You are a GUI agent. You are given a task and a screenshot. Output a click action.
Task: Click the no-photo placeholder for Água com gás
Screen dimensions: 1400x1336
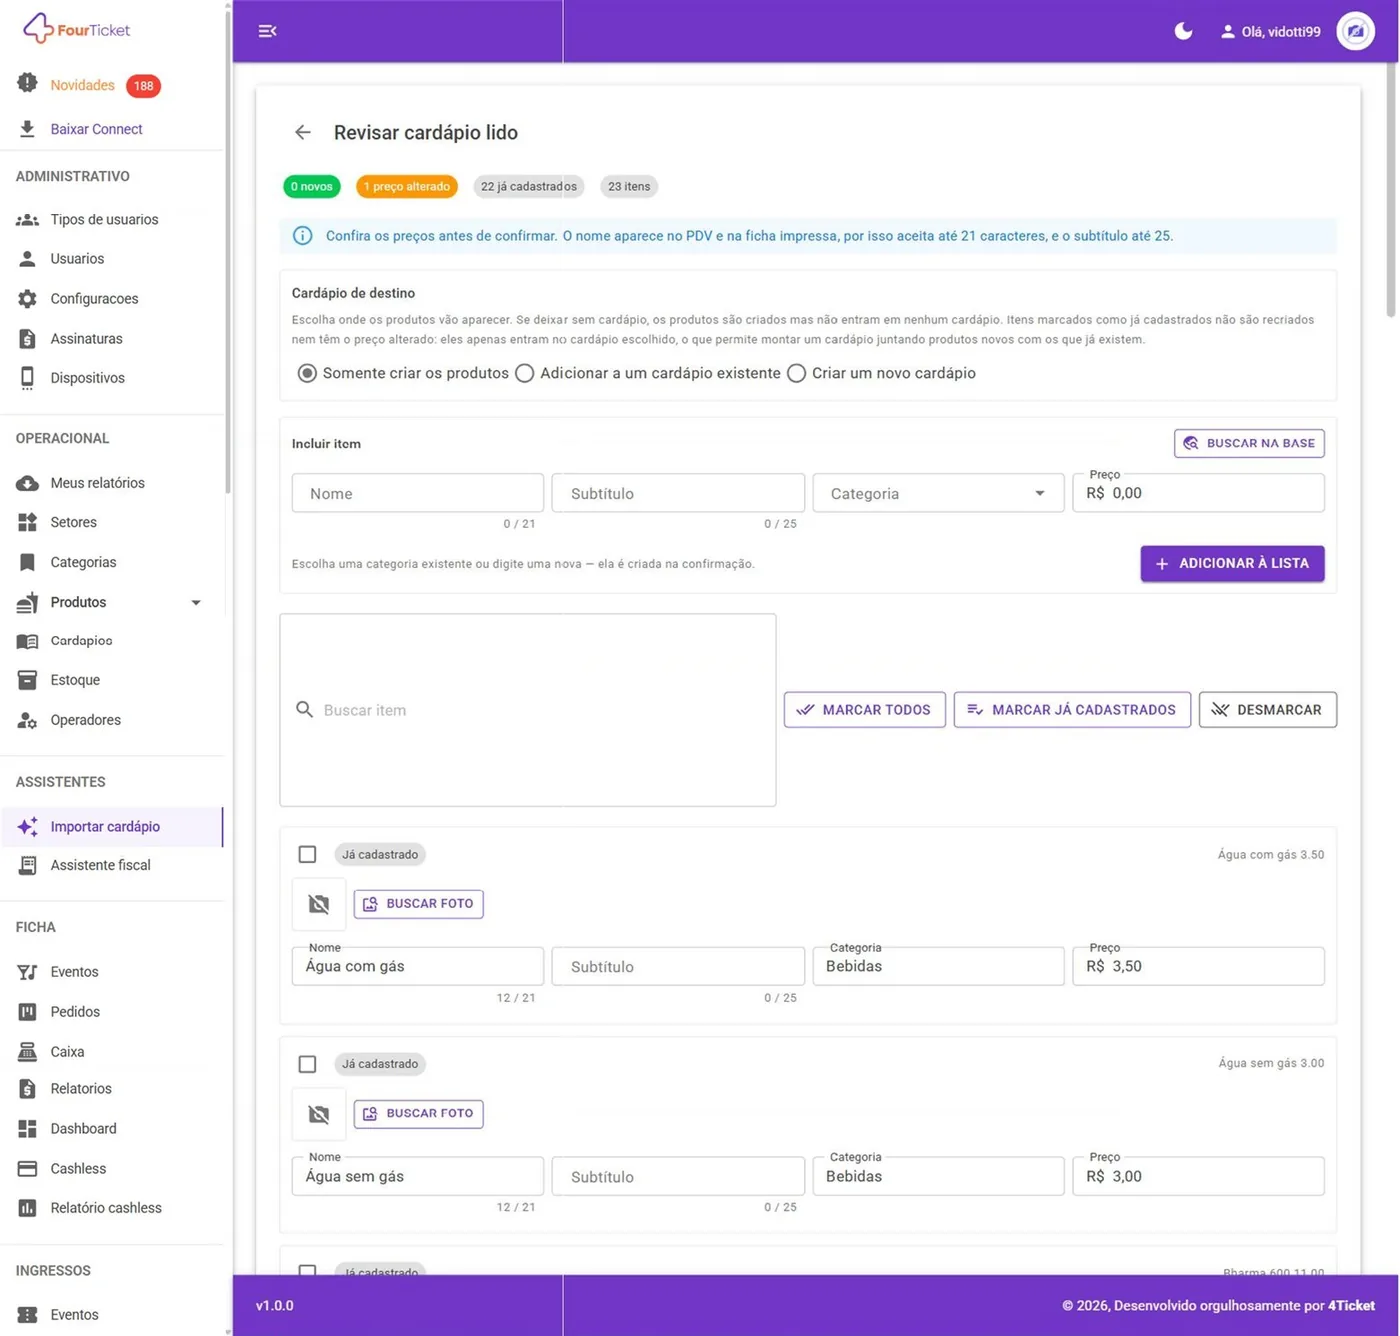click(319, 904)
